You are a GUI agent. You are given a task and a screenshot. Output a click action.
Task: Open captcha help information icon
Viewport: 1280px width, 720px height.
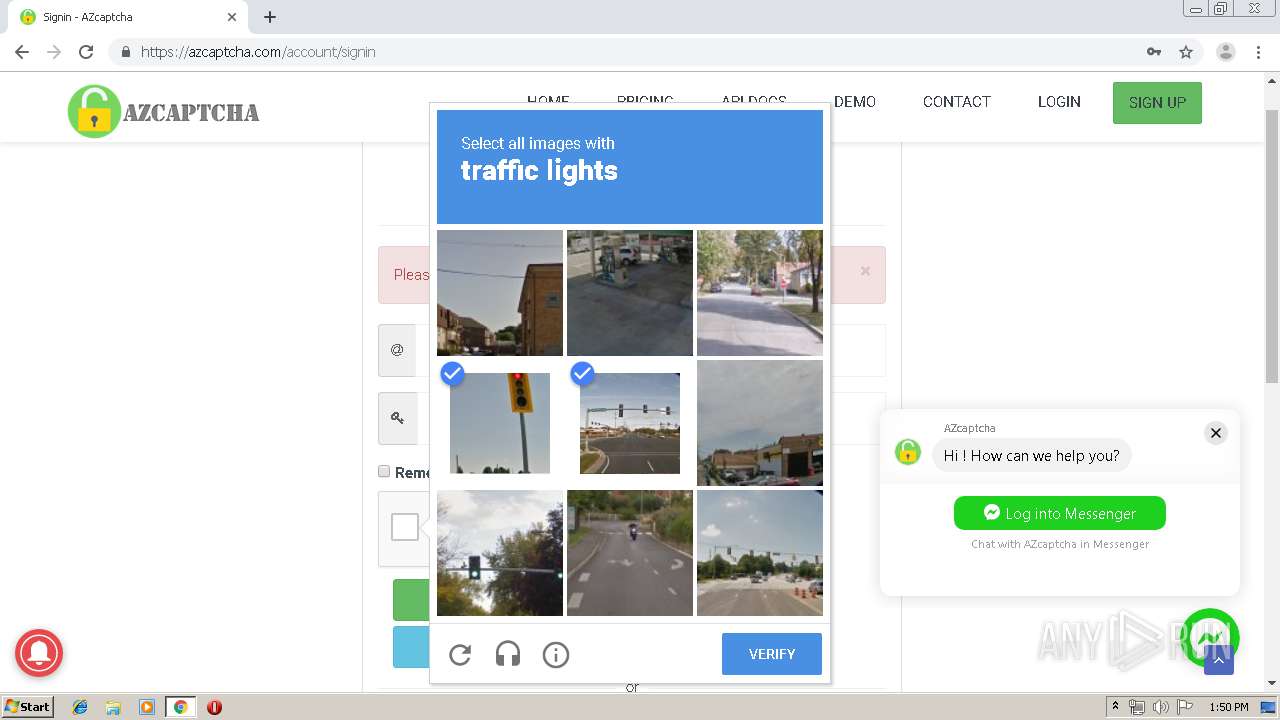[556, 654]
